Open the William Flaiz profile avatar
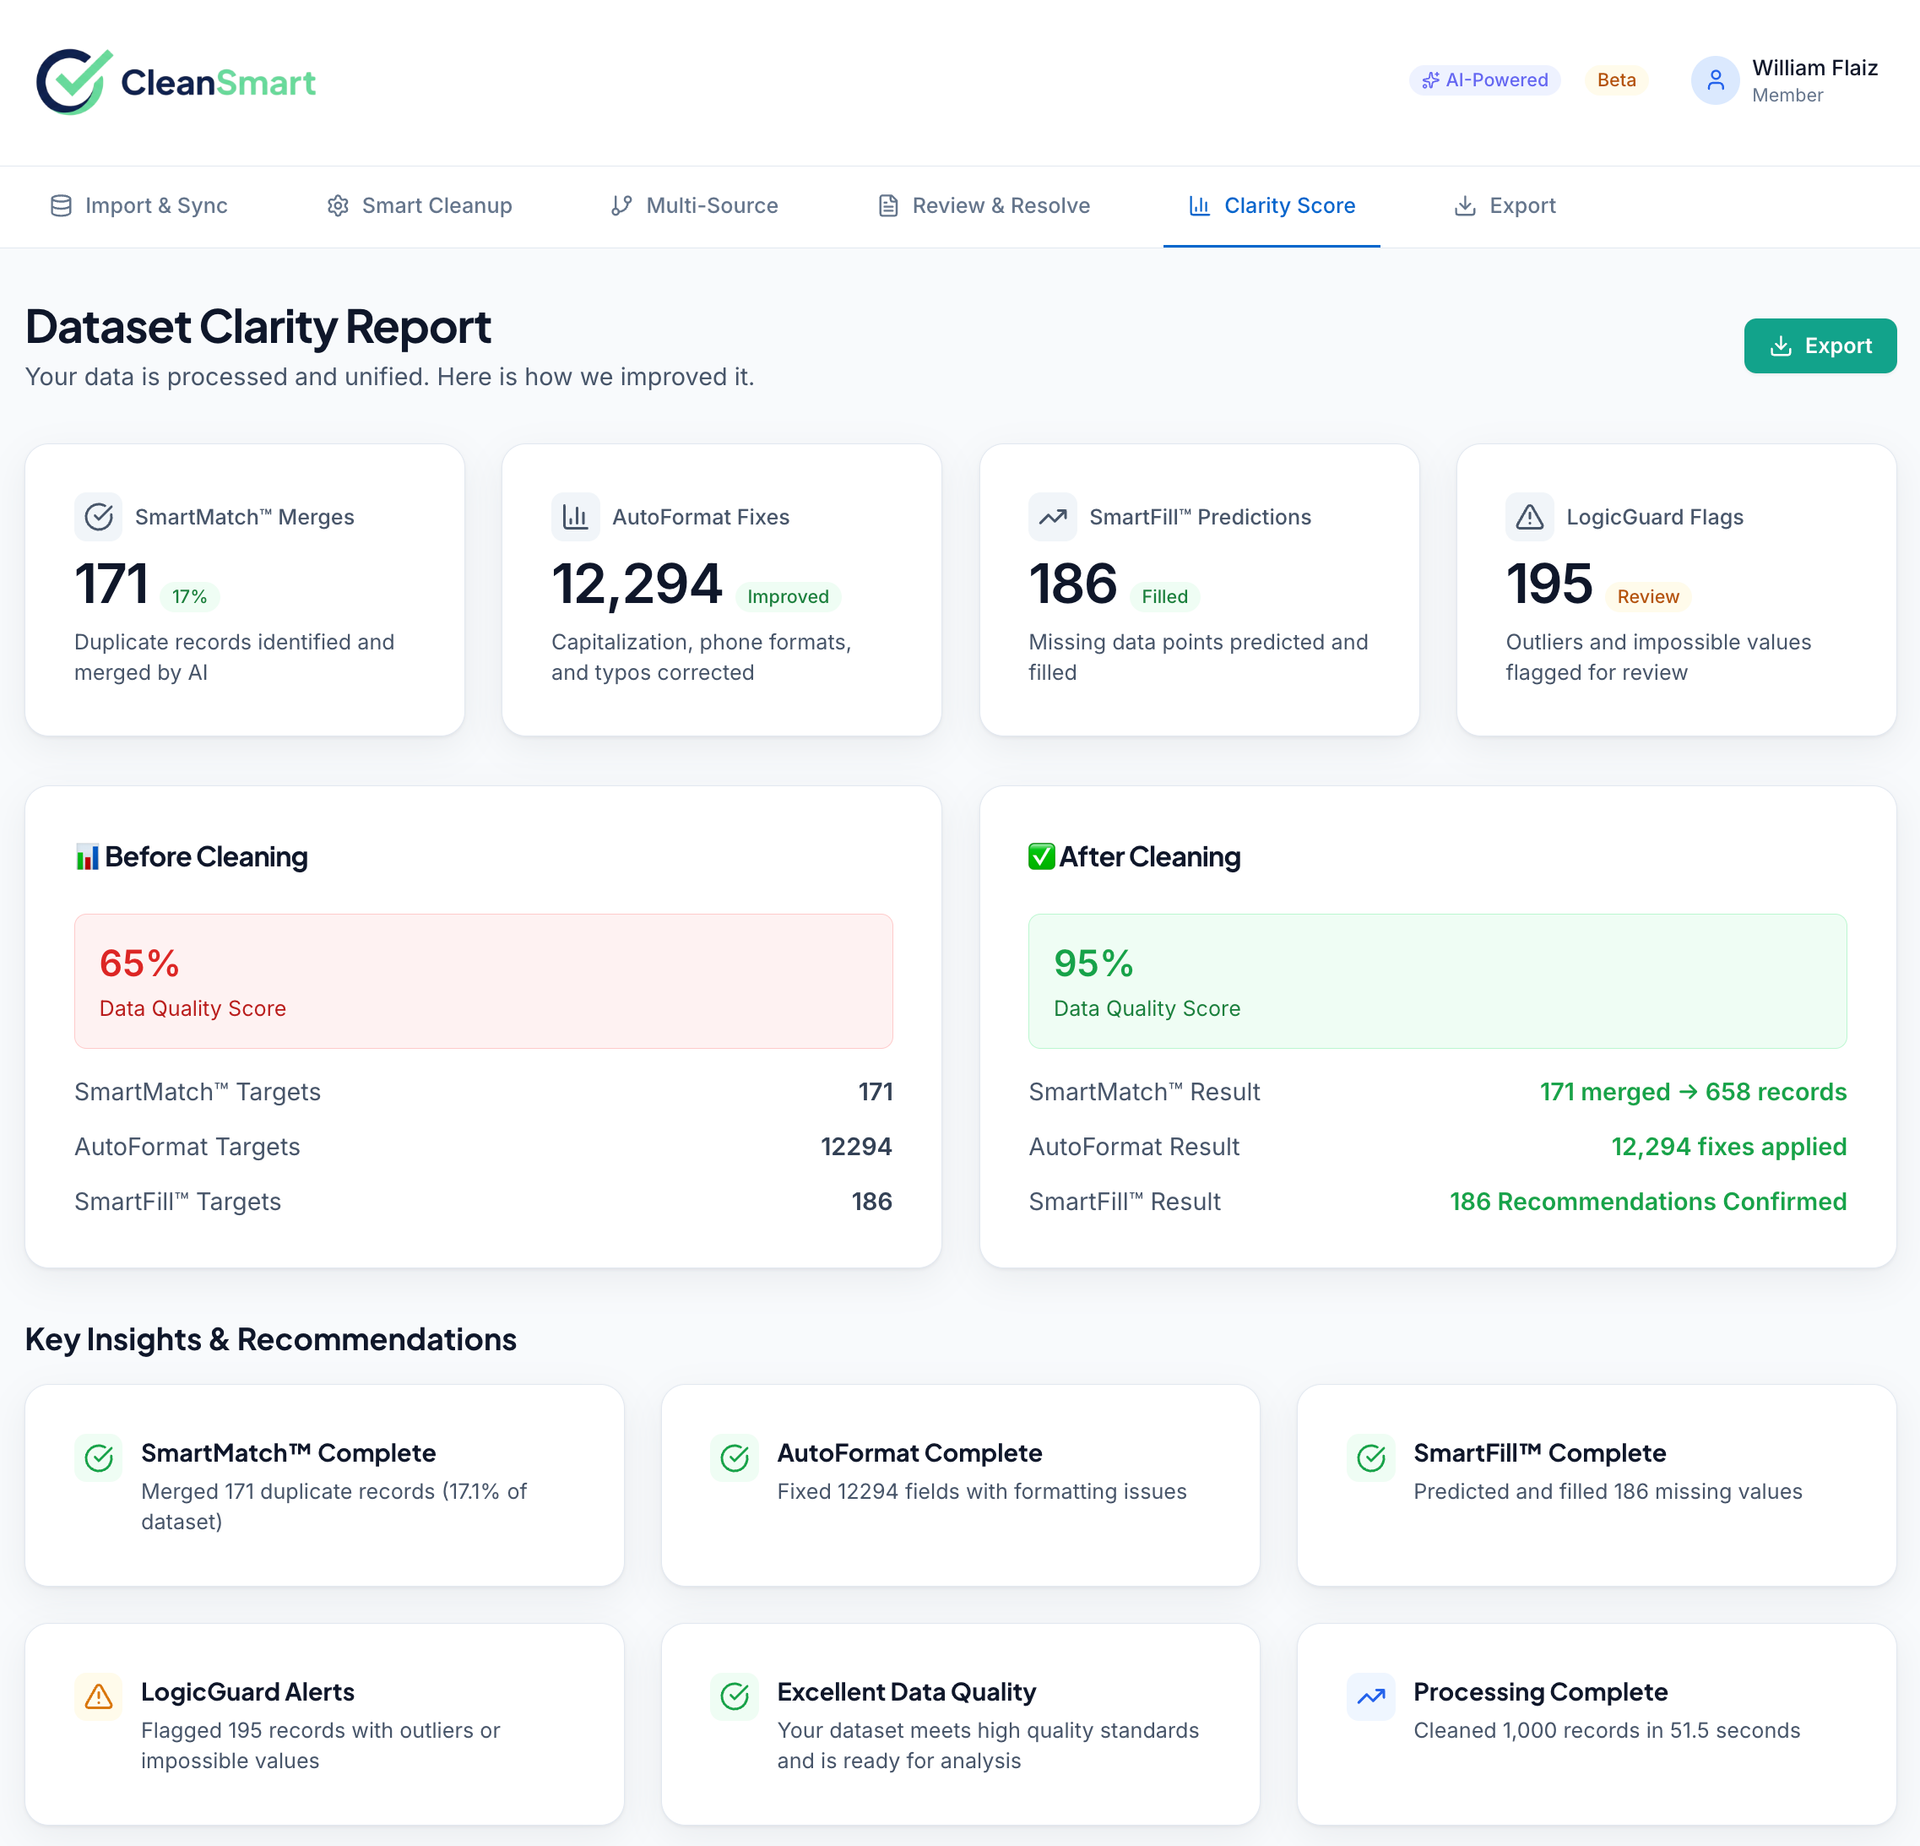Screen dimensions: 1920x1846 (1715, 80)
